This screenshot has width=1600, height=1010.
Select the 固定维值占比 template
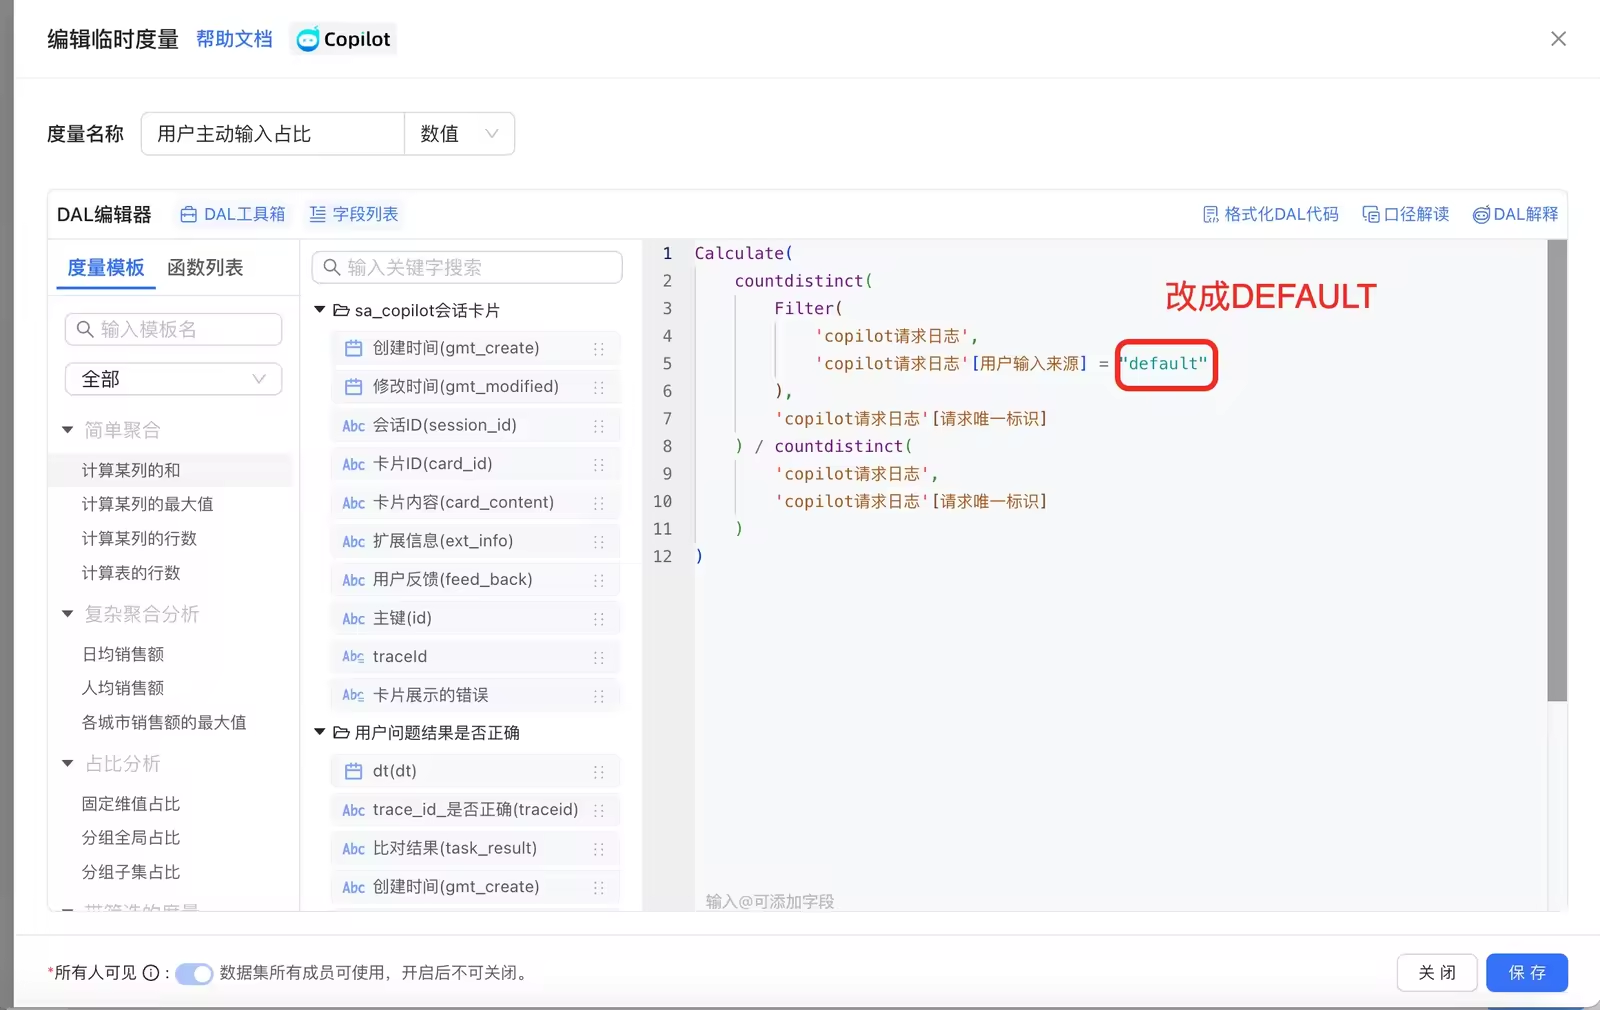click(131, 804)
